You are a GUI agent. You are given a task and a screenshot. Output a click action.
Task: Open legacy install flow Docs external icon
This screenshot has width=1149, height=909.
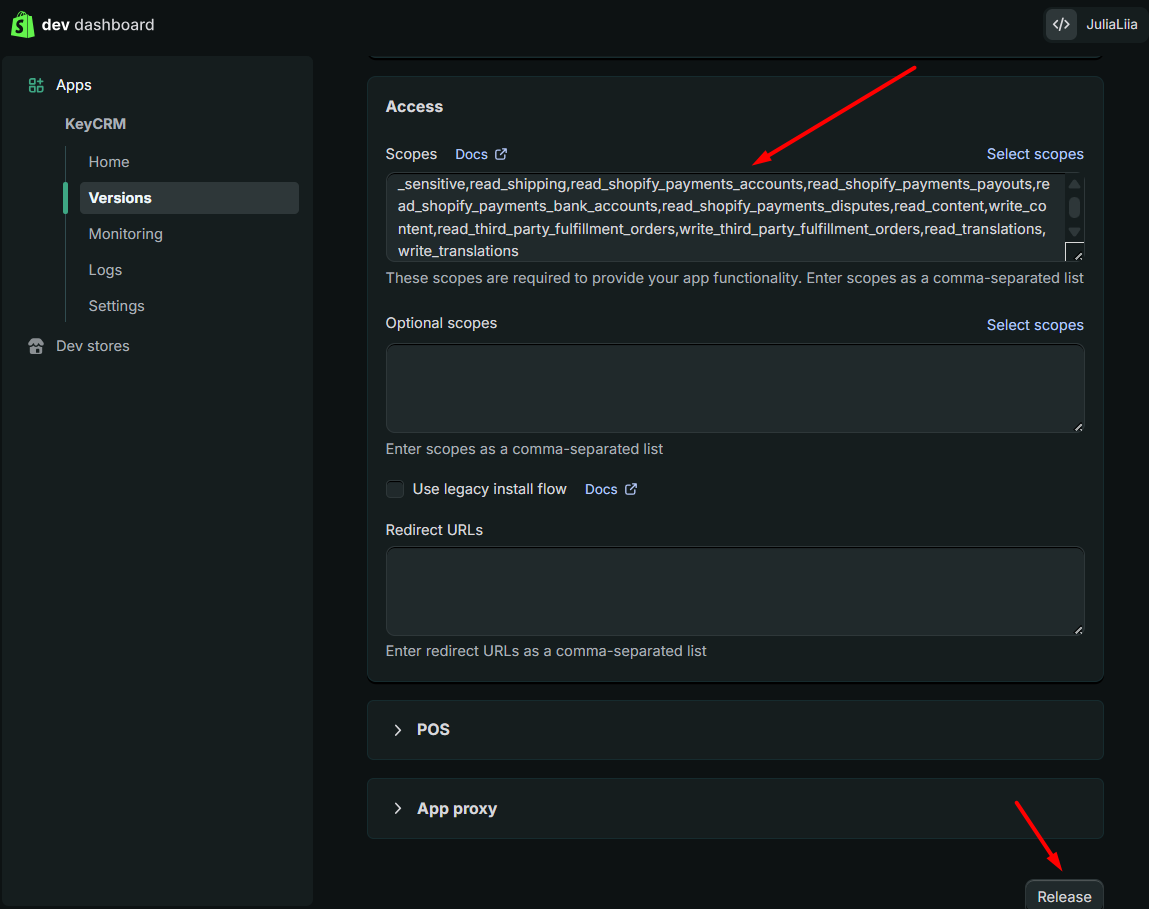pyautogui.click(x=631, y=489)
